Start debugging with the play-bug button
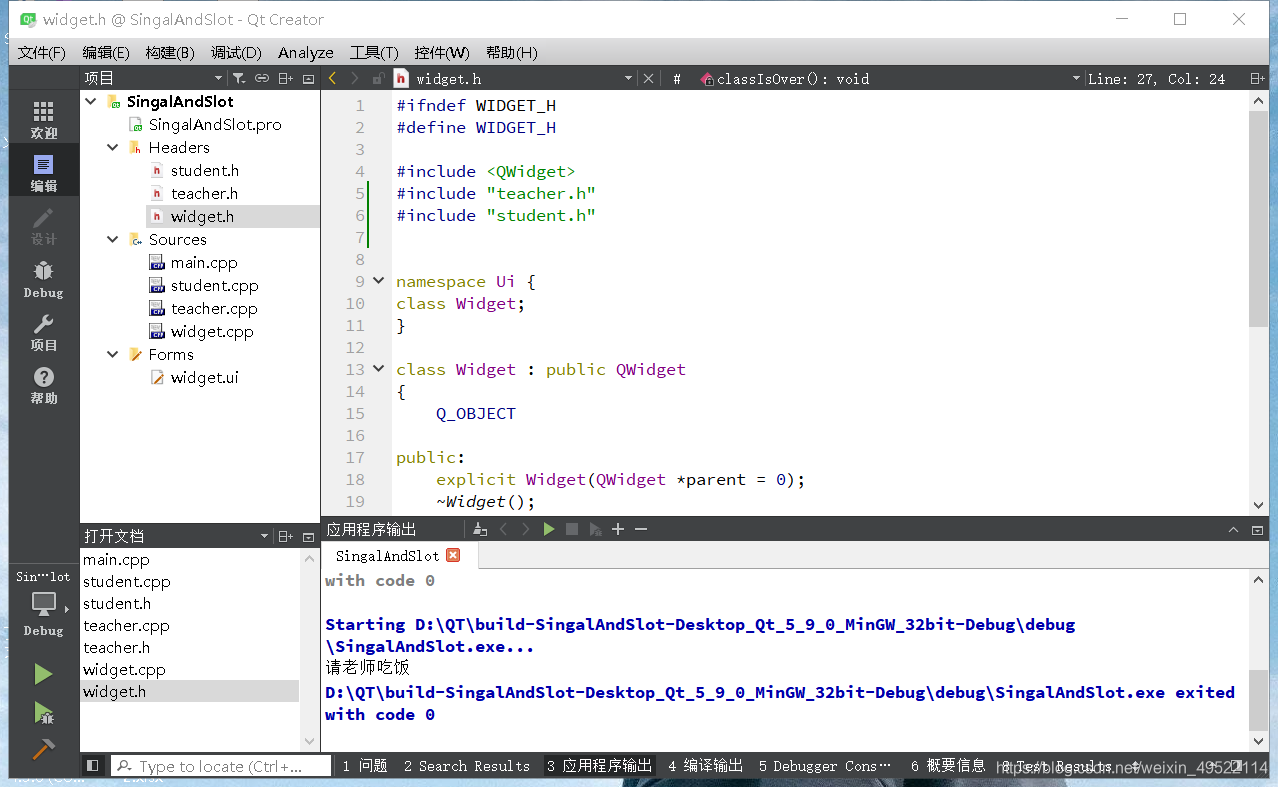Viewport: 1278px width, 787px height. point(43,712)
